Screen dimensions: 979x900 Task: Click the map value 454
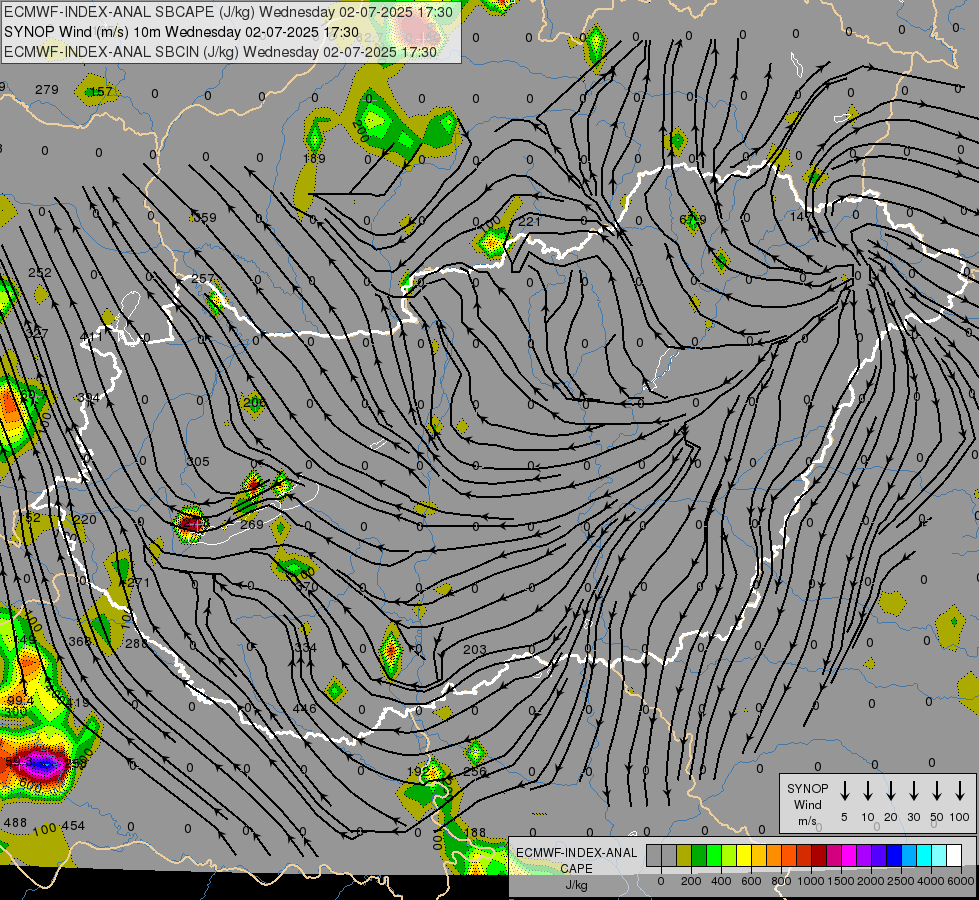click(73, 826)
